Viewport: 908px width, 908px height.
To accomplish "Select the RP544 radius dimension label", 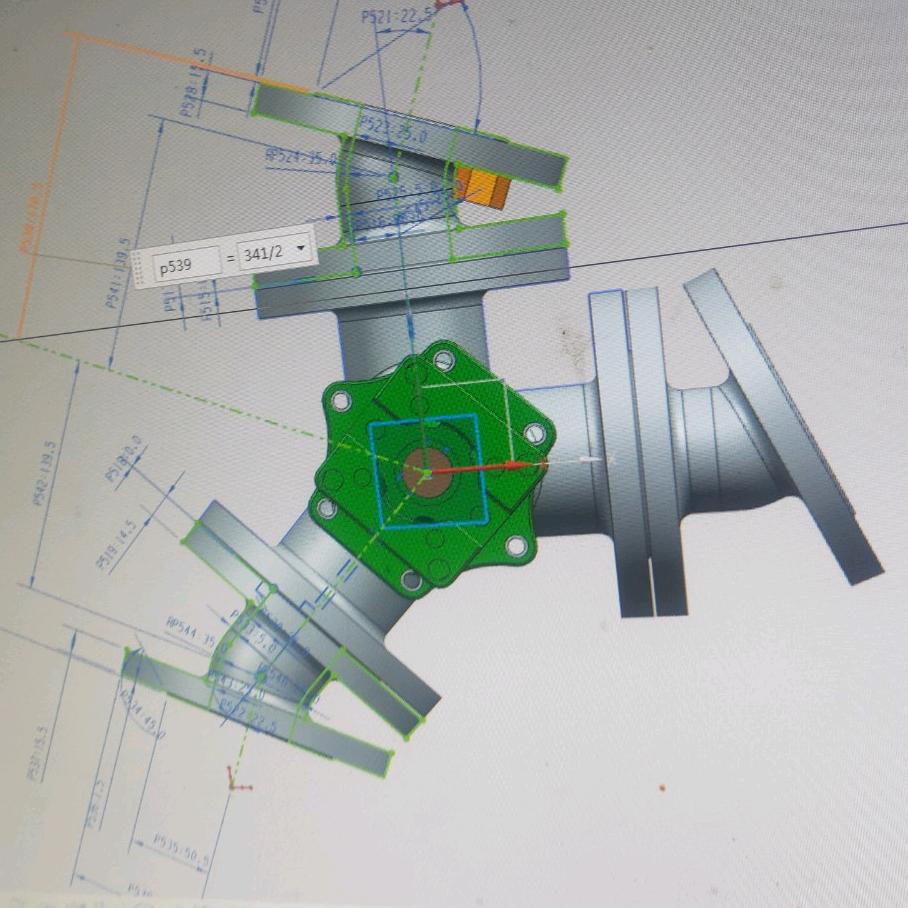I will tap(191, 631).
